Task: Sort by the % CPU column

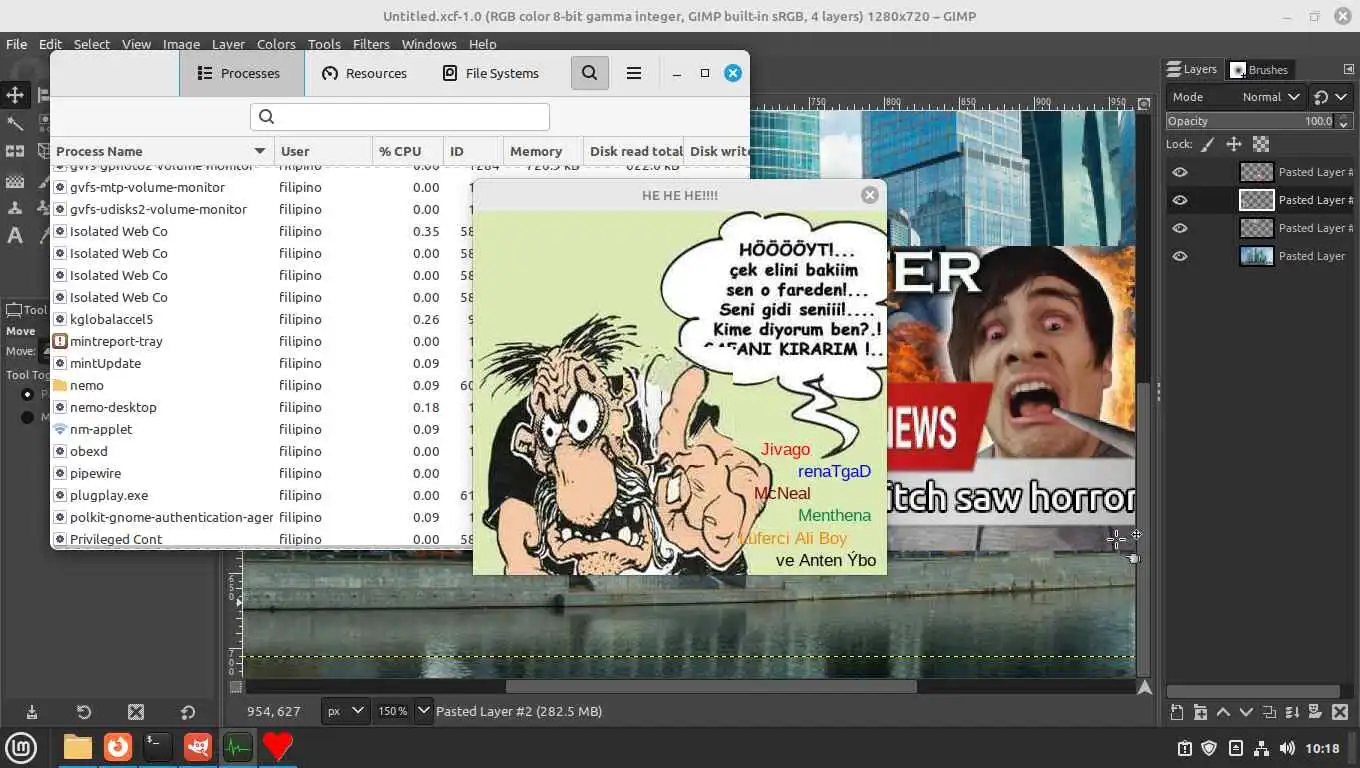Action: tap(408, 151)
